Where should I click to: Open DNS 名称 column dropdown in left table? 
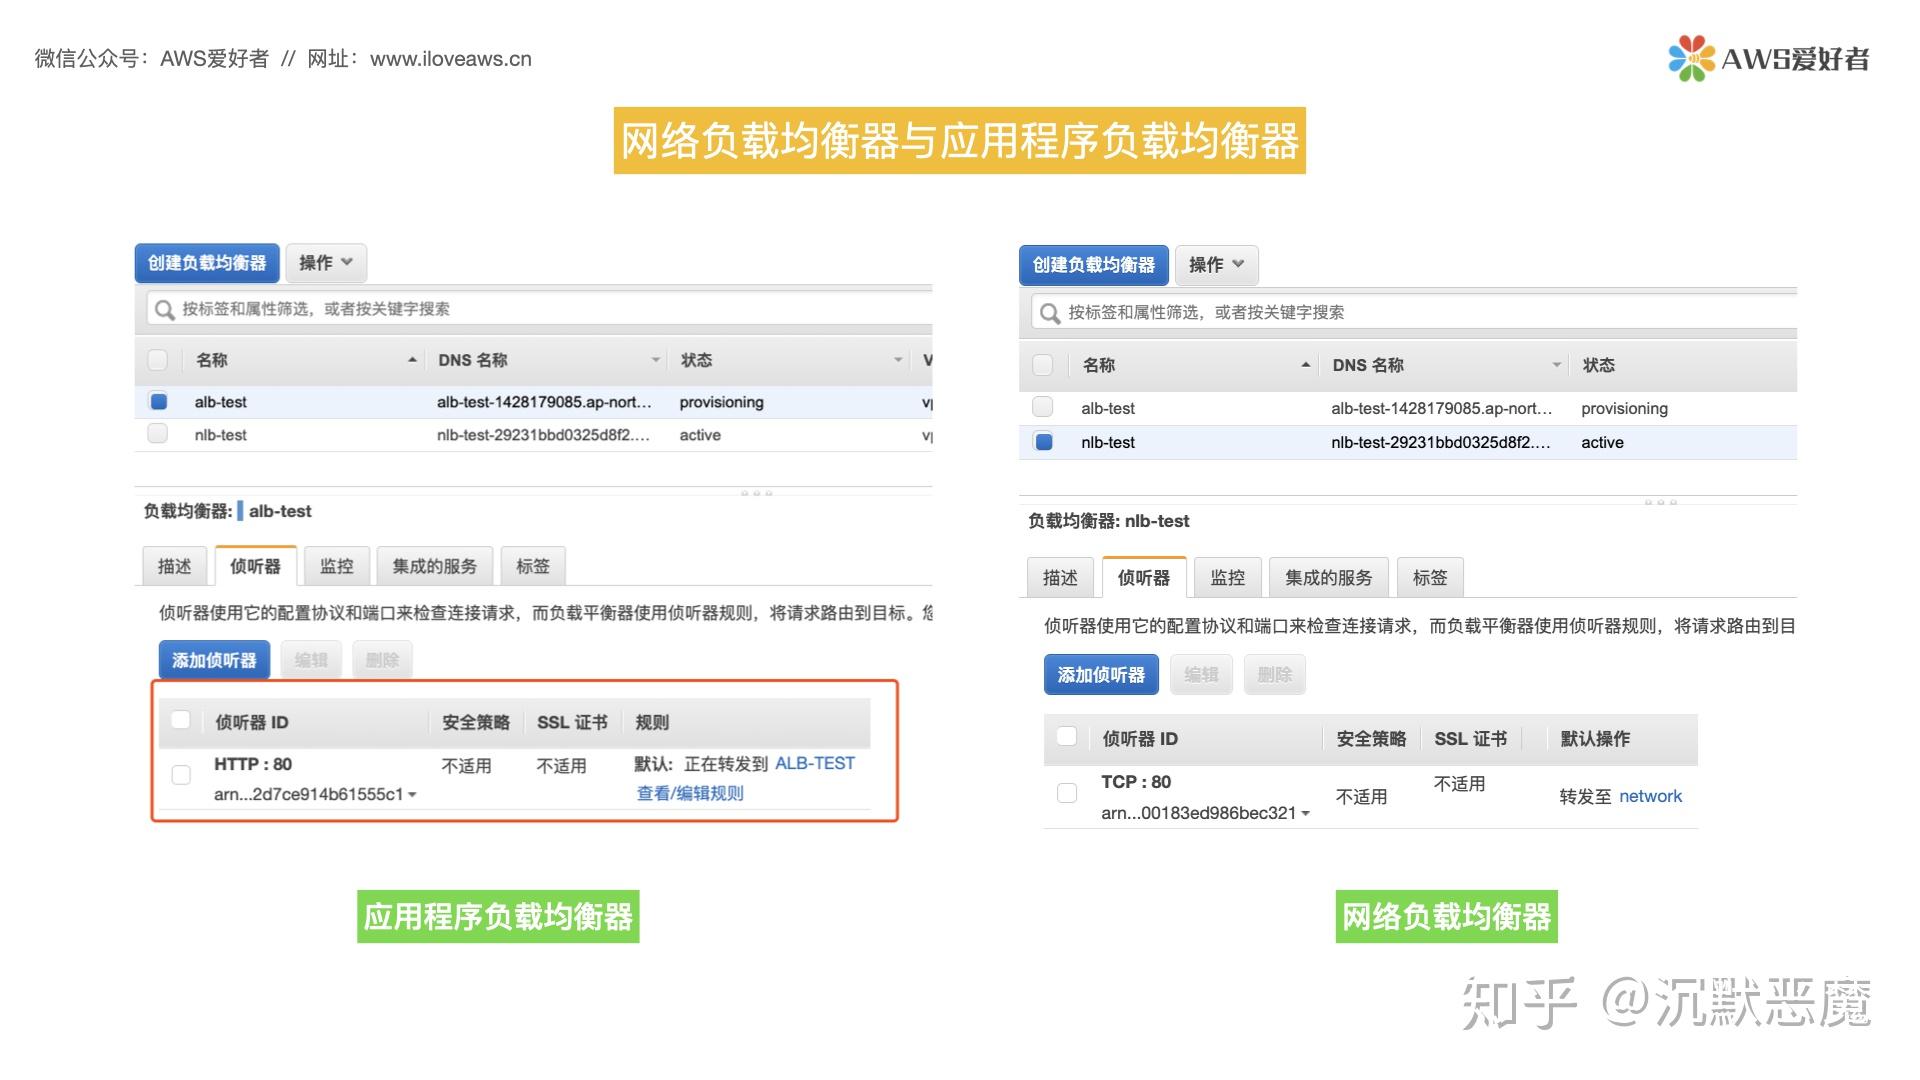656,360
